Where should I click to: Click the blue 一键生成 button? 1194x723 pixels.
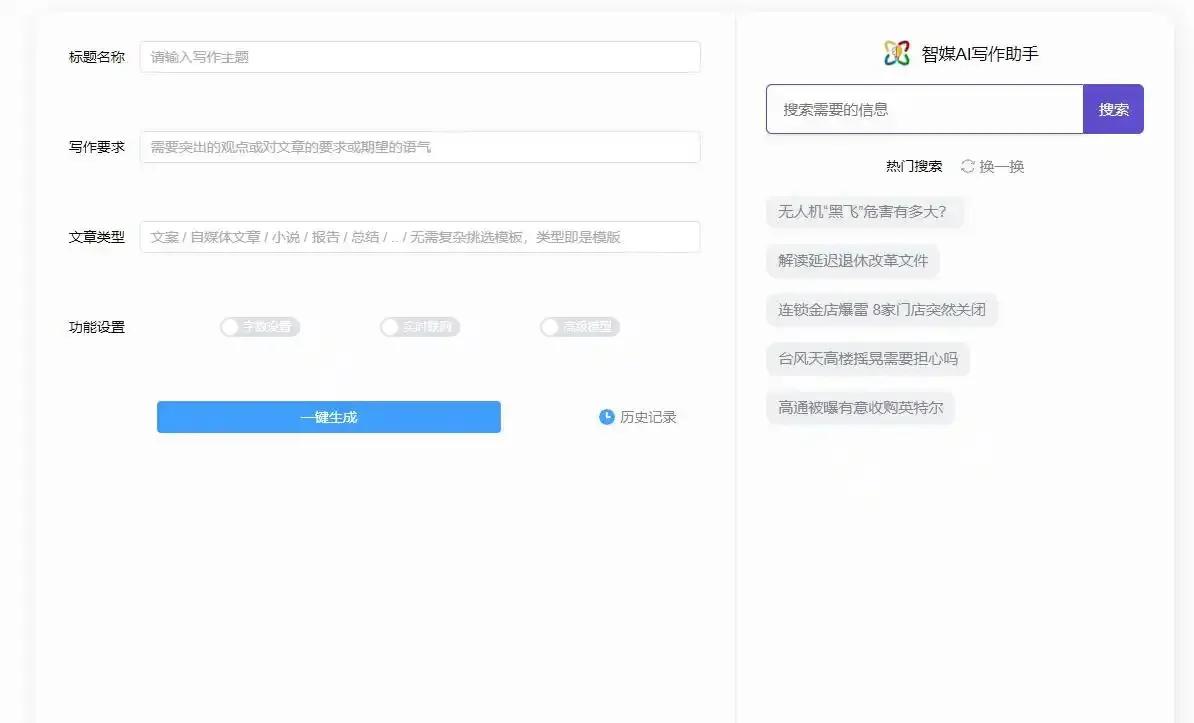328,417
